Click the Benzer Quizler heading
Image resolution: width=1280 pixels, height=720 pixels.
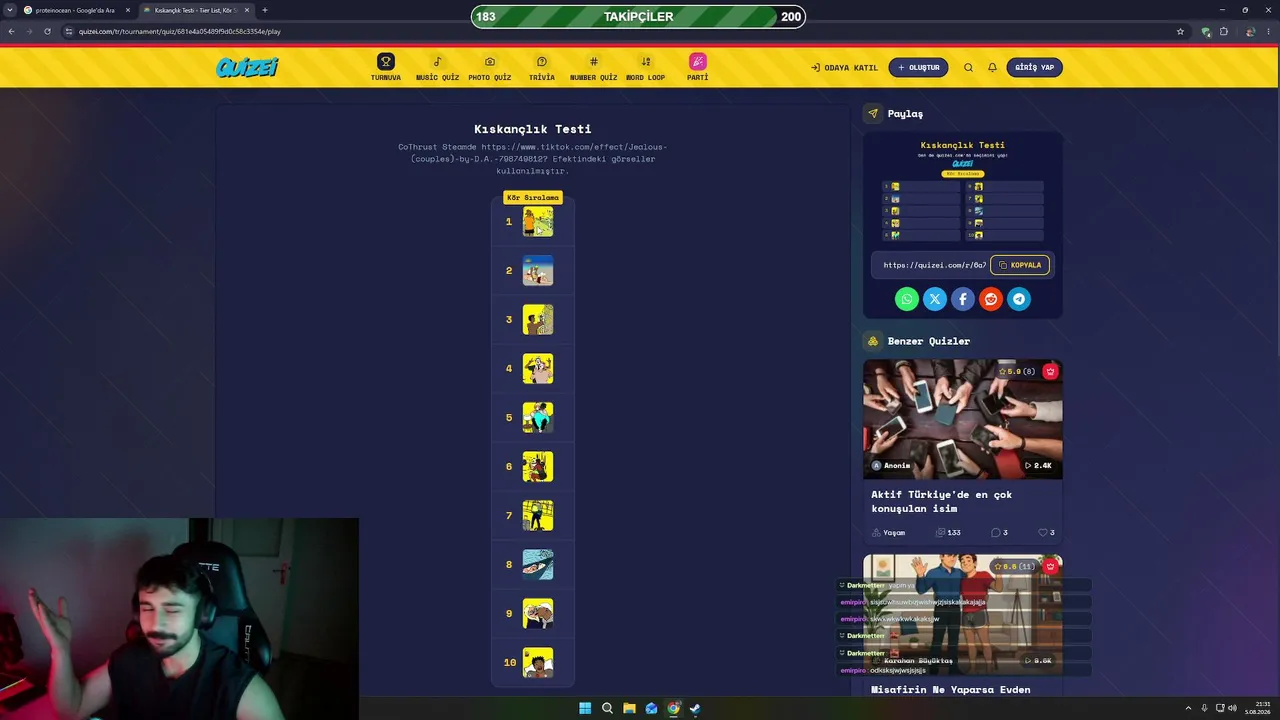point(929,341)
